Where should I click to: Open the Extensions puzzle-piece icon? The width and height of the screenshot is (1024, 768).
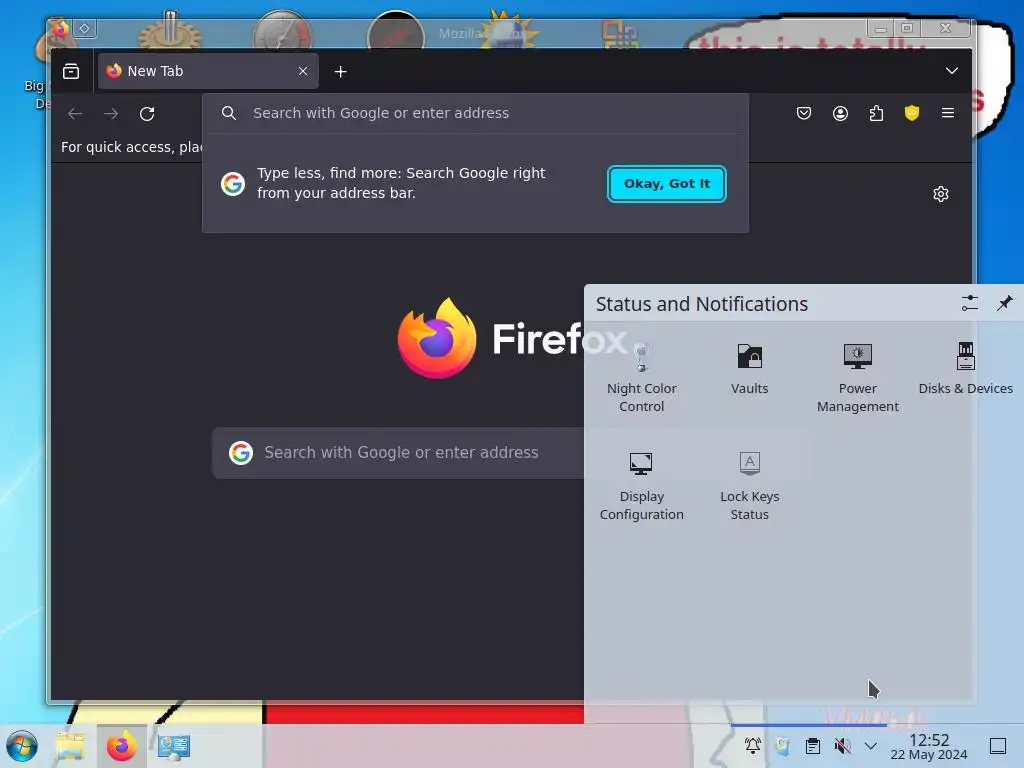coord(876,114)
